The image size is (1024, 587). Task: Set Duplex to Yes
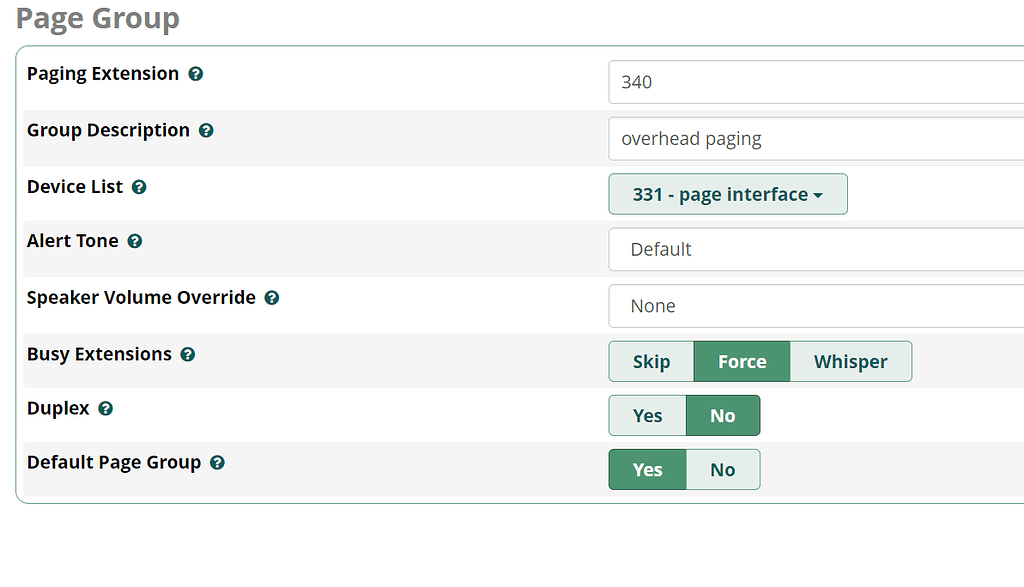(x=647, y=415)
